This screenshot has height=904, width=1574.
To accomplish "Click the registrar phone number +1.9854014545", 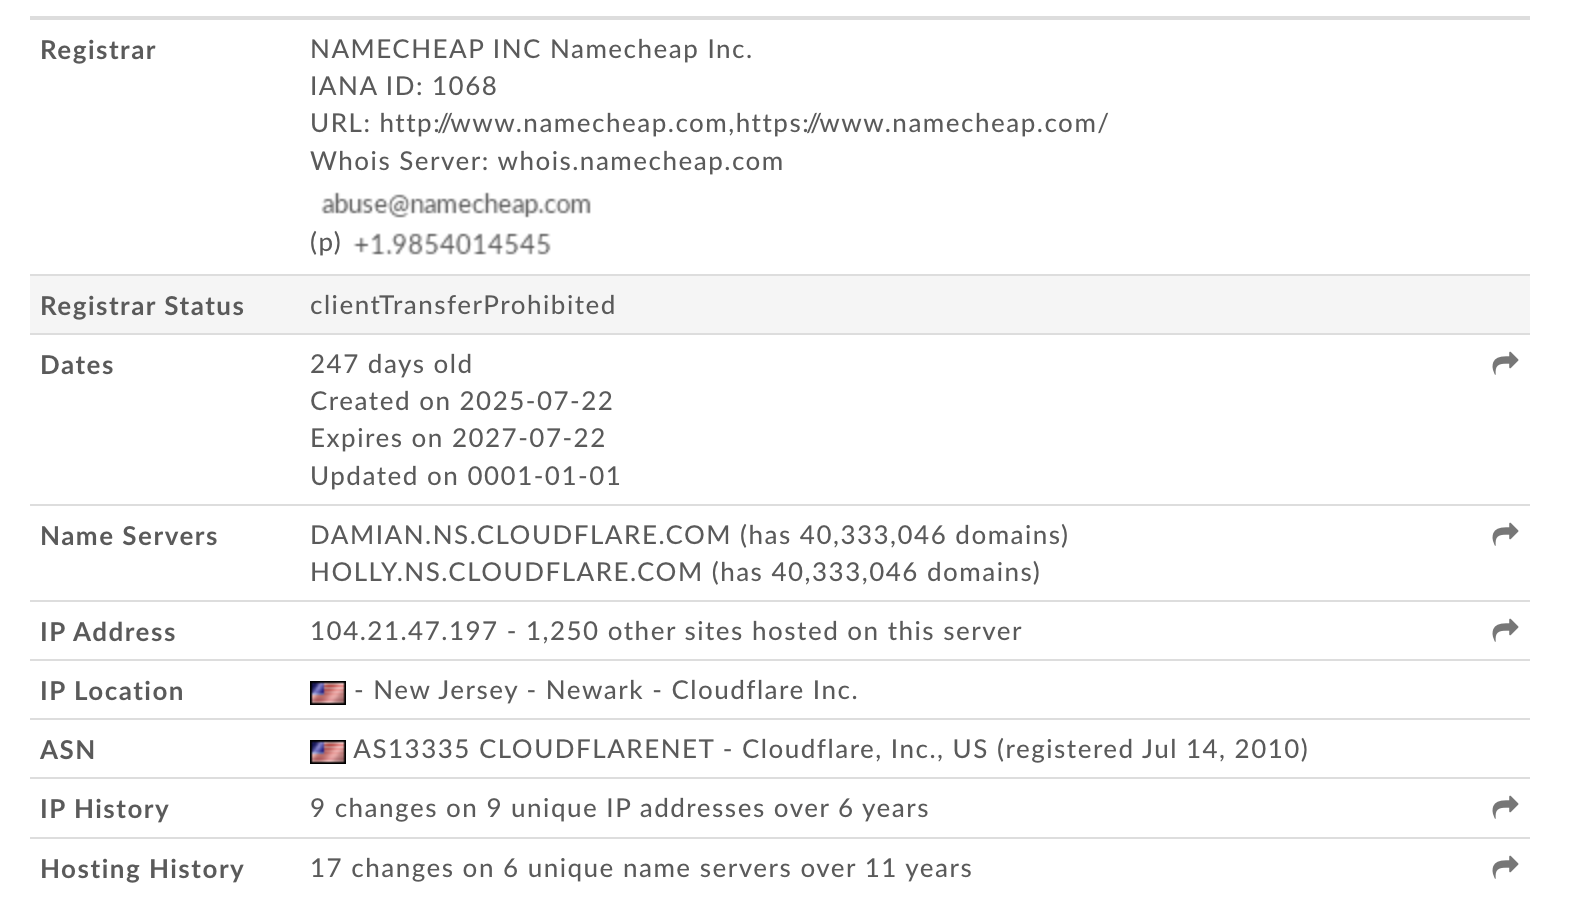I will pyautogui.click(x=452, y=244).
